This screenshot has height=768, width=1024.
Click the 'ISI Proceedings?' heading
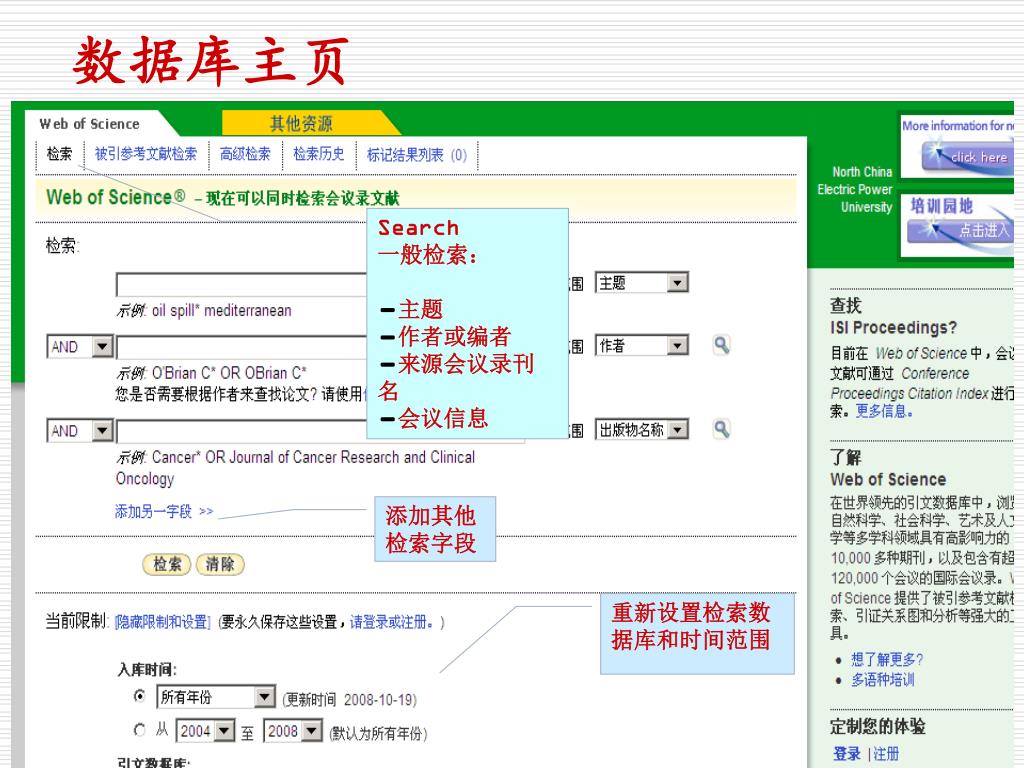(893, 327)
